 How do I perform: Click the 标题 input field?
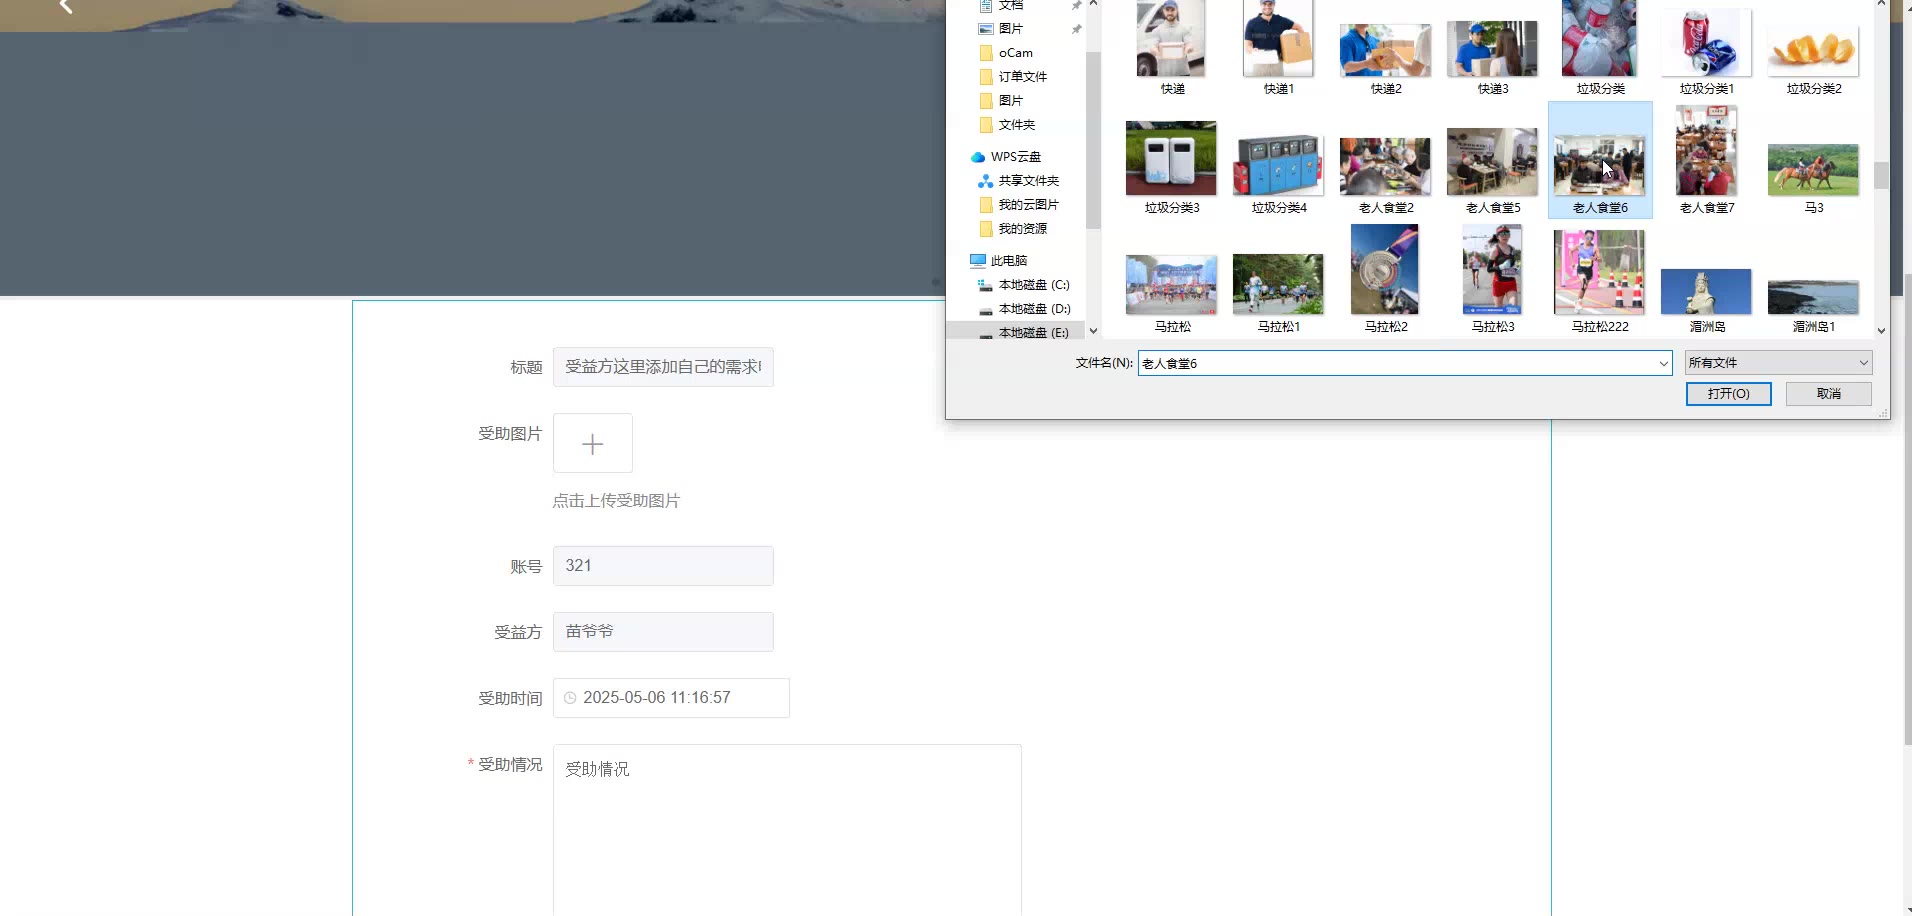point(662,367)
